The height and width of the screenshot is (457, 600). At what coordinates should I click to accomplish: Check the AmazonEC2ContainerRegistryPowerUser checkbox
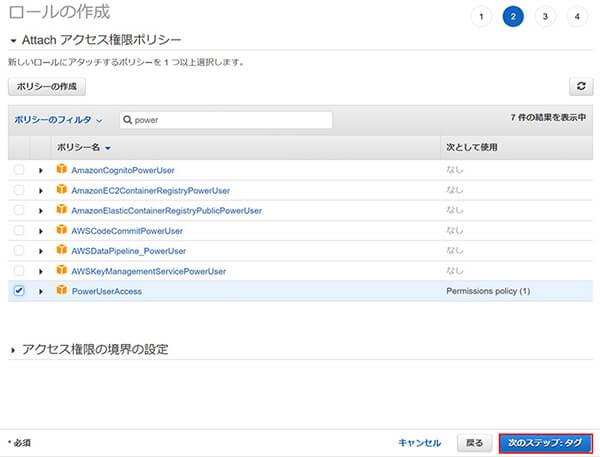(x=19, y=190)
